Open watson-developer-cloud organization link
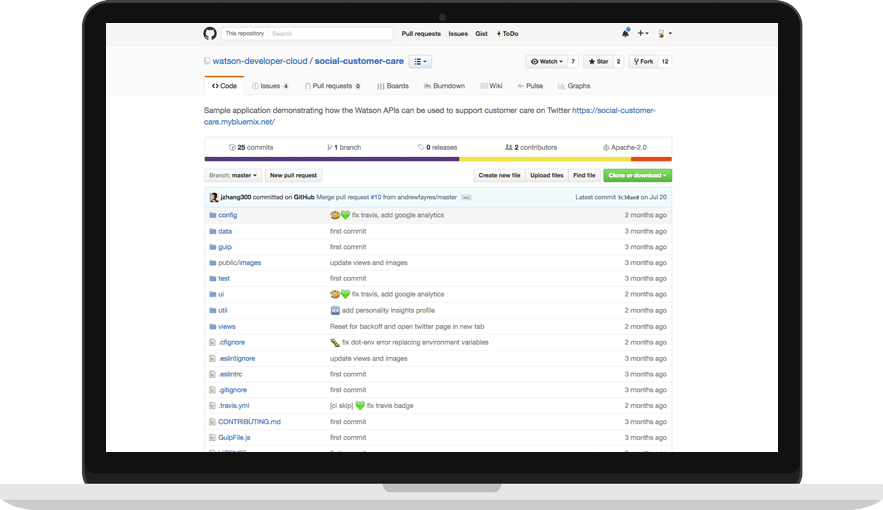883x510 pixels. [260, 61]
